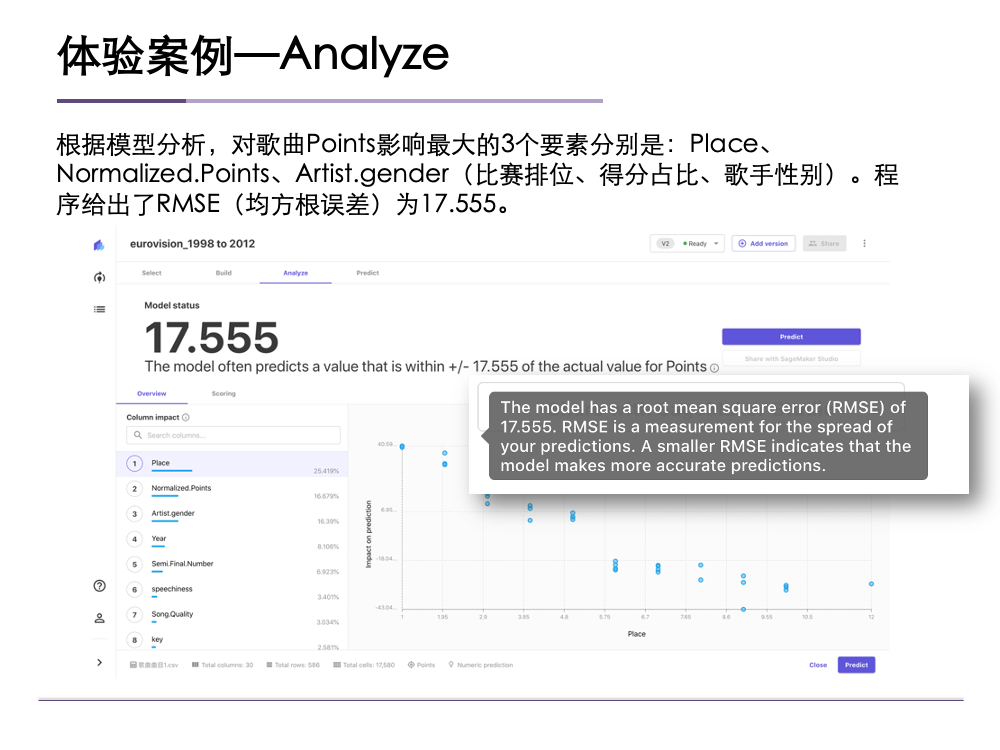The height and width of the screenshot is (750, 1000).
Task: Click the 歌曲曲目1.csv dataset icon in the status bar
Action: 132,664
